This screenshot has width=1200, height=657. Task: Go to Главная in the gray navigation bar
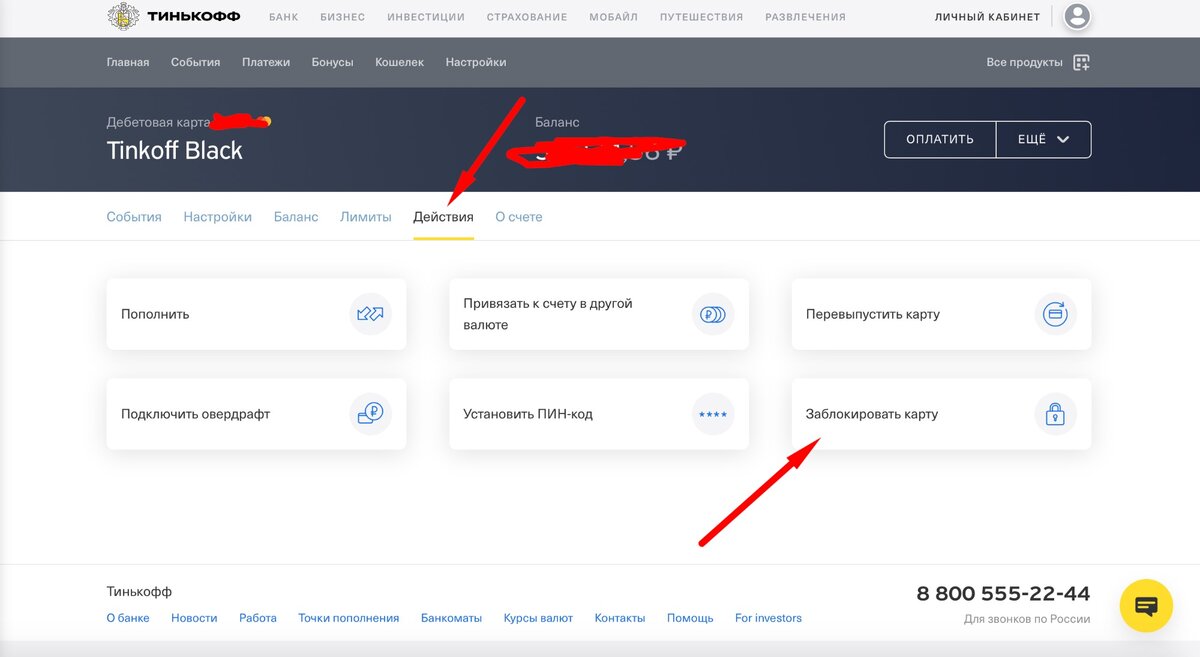coord(128,62)
